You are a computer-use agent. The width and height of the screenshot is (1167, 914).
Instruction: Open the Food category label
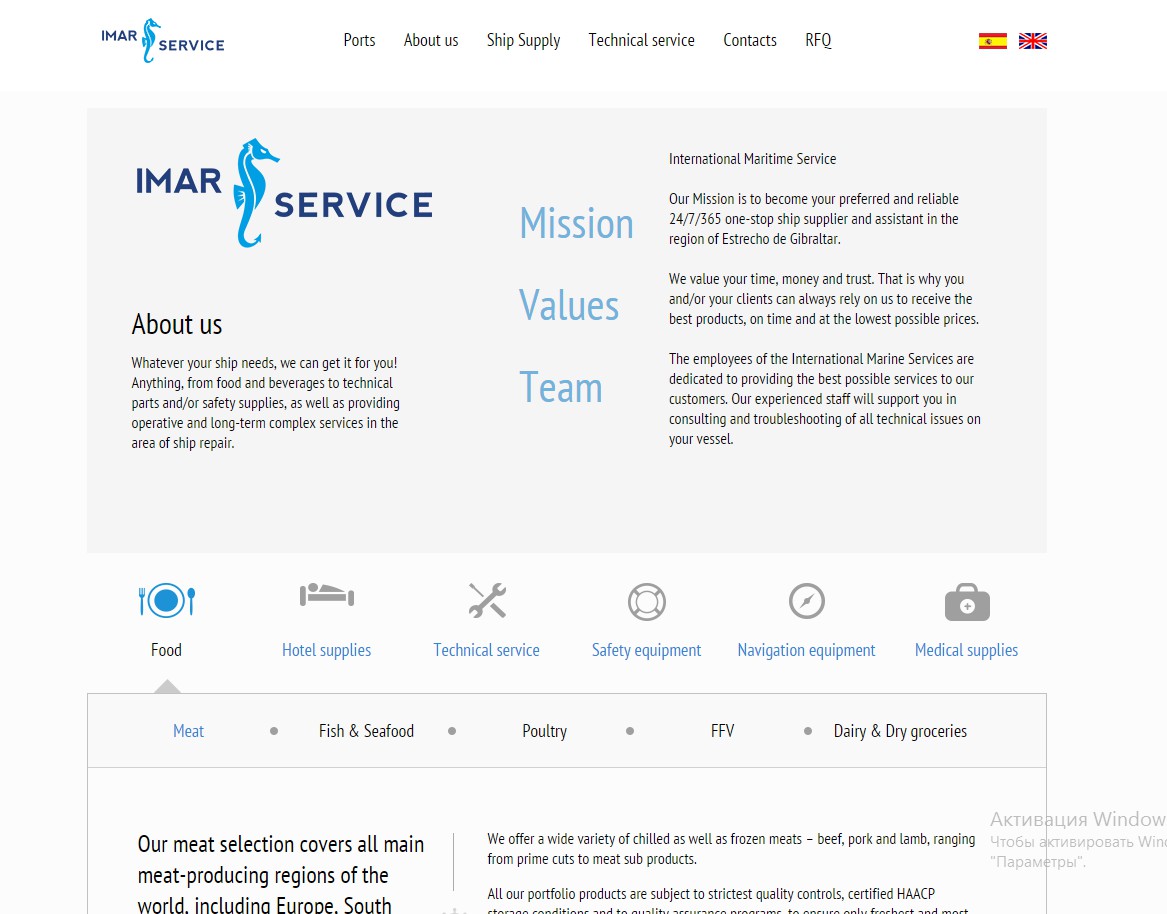coord(166,650)
